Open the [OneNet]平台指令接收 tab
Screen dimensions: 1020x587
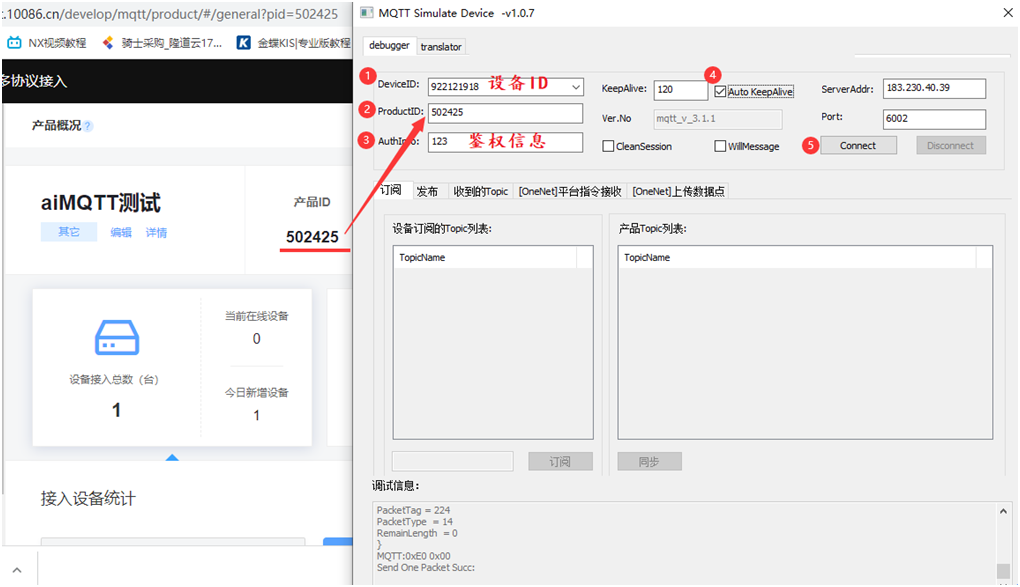(x=570, y=191)
